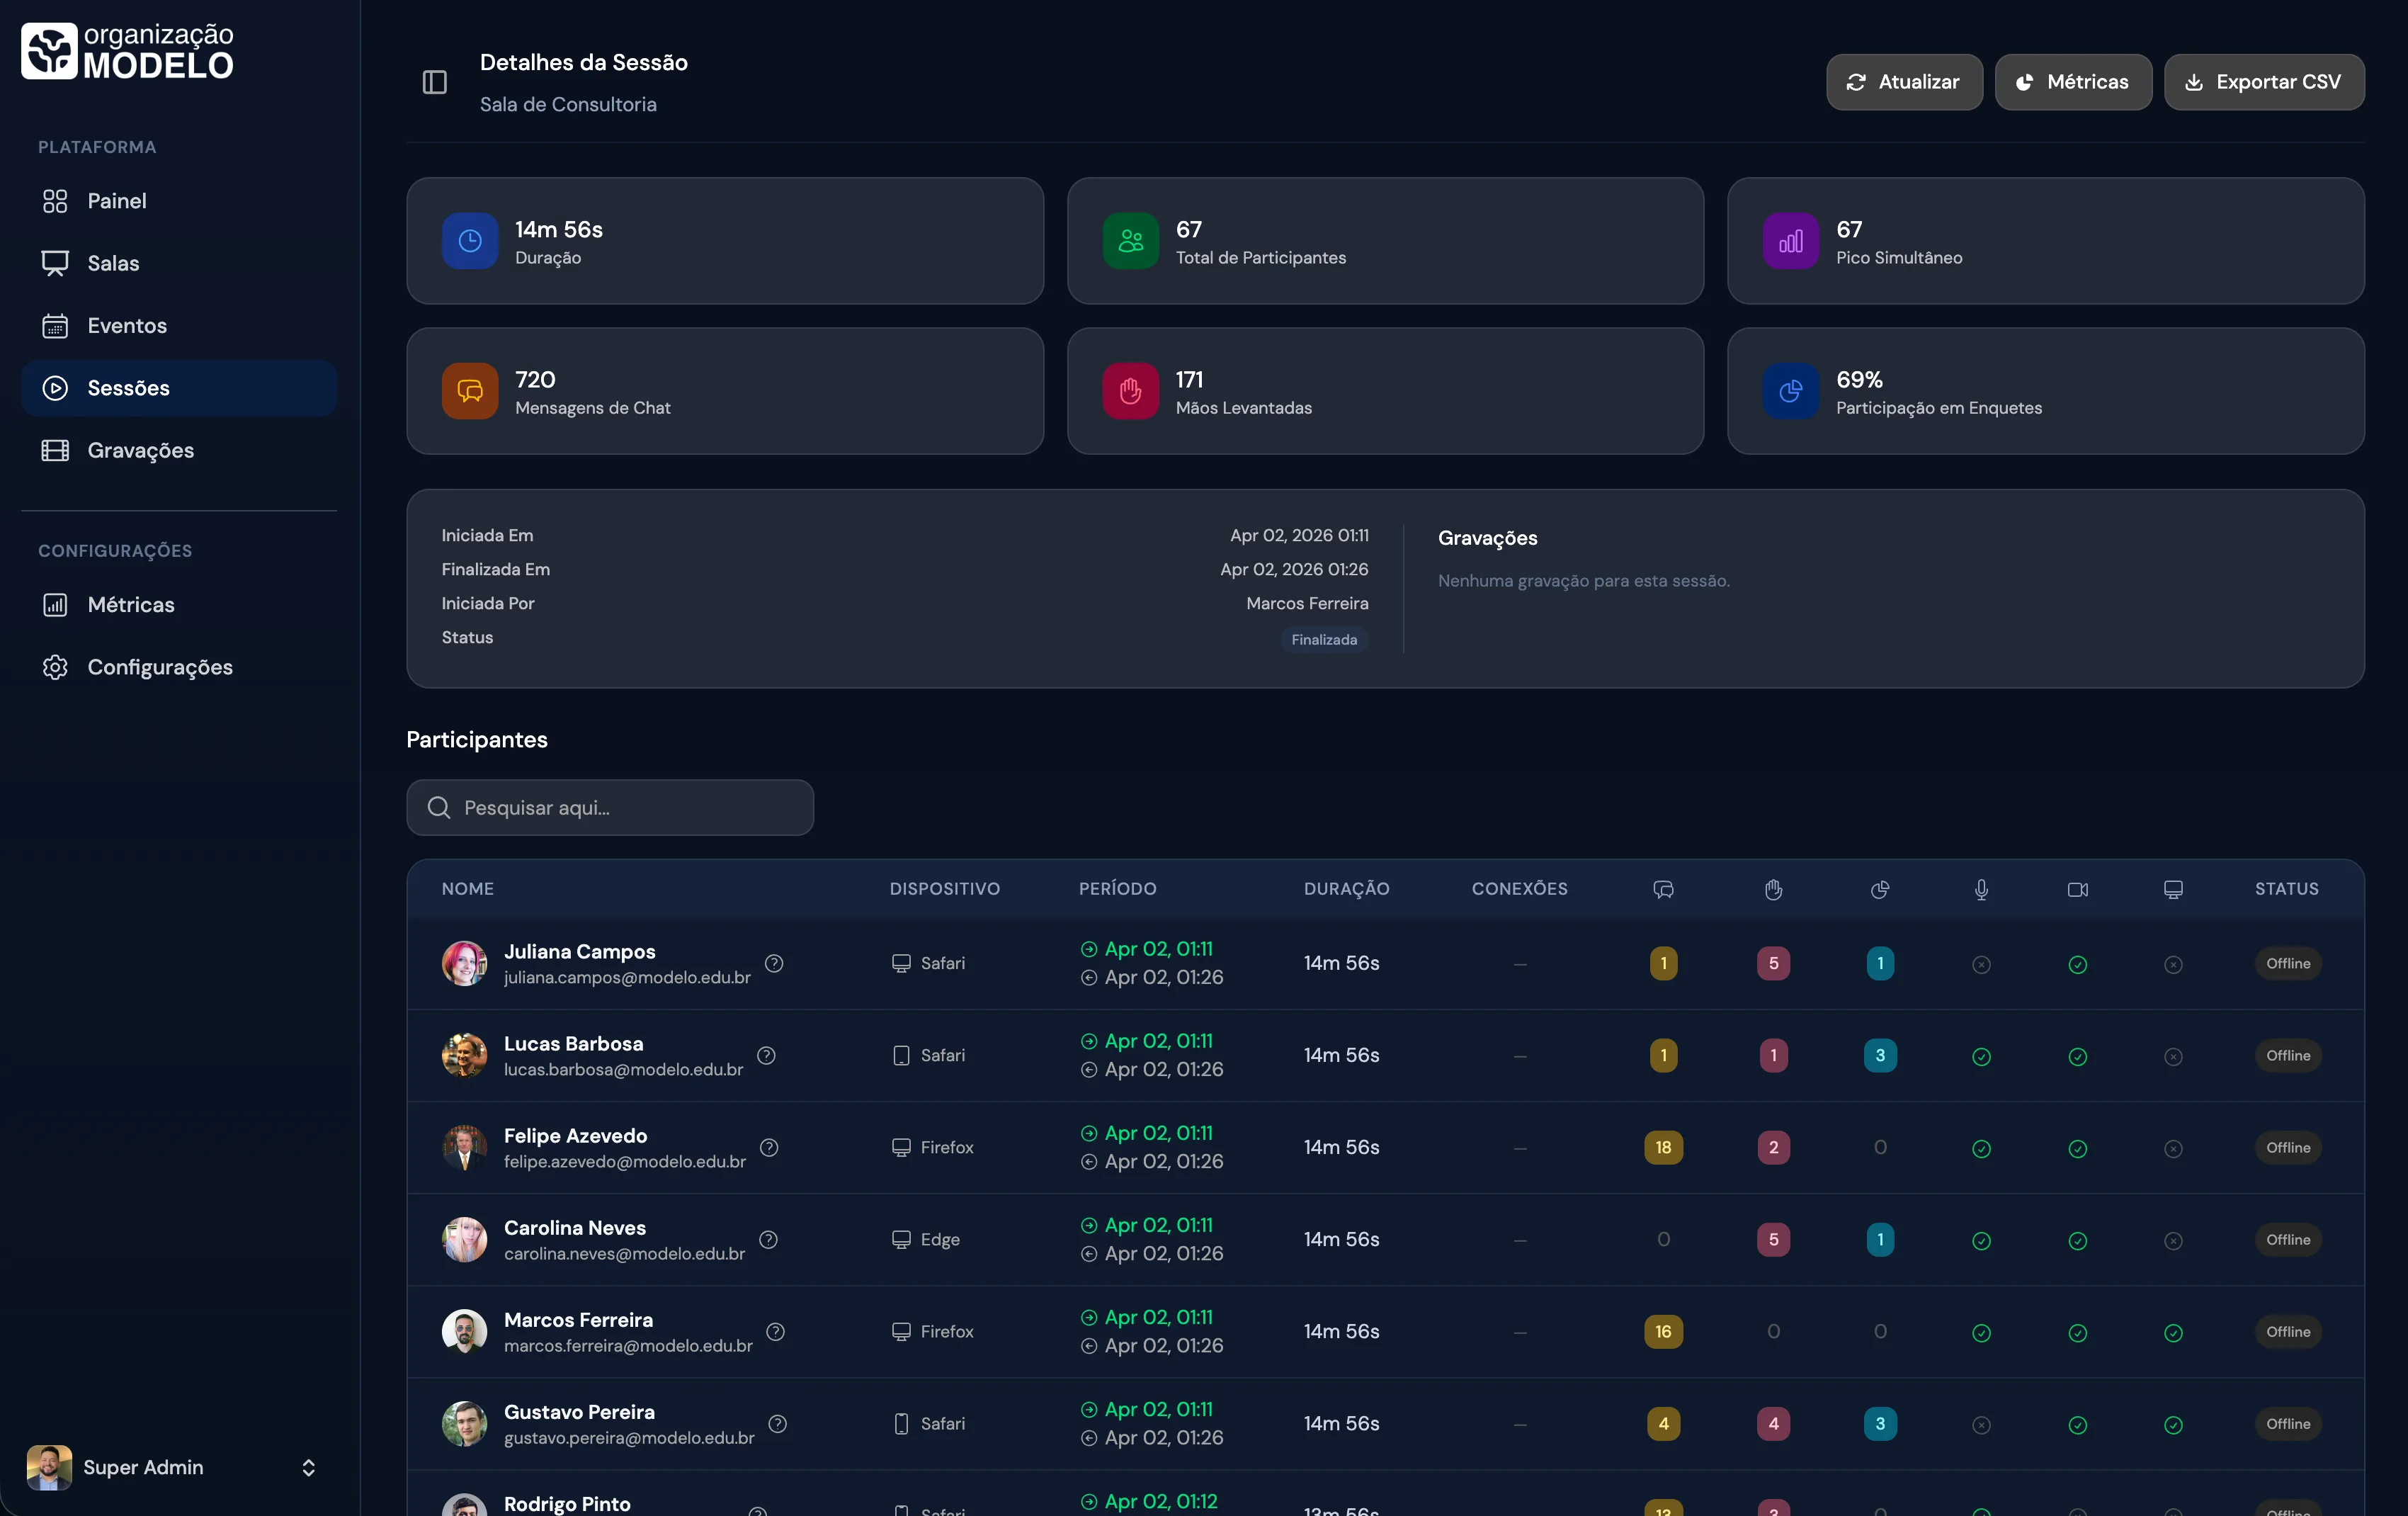
Task: Click the Atualizar button
Action: (x=1903, y=82)
